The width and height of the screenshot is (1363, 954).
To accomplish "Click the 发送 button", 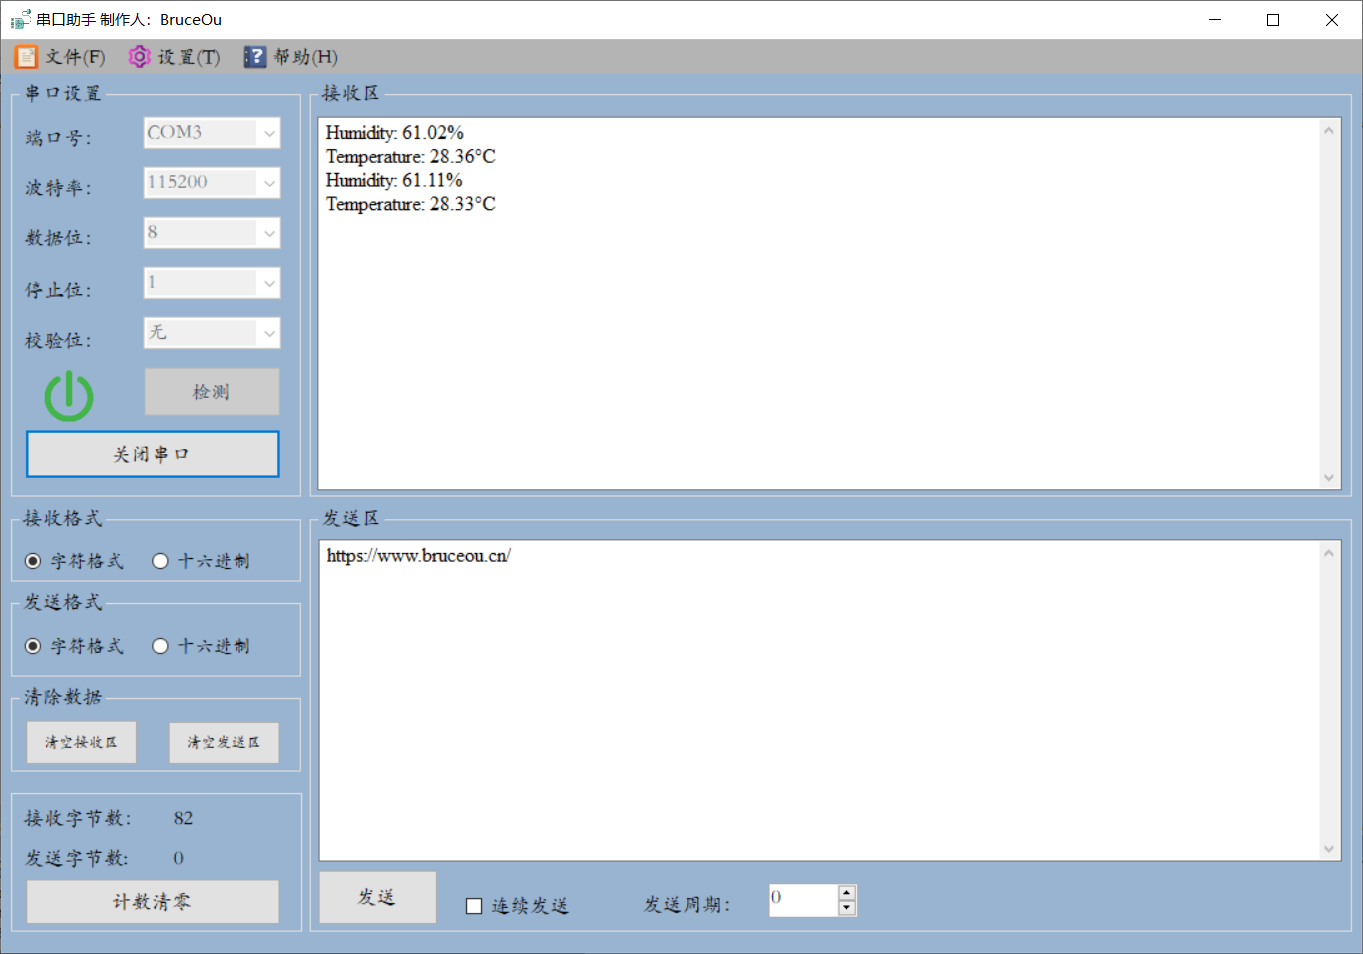I will click(x=377, y=897).
